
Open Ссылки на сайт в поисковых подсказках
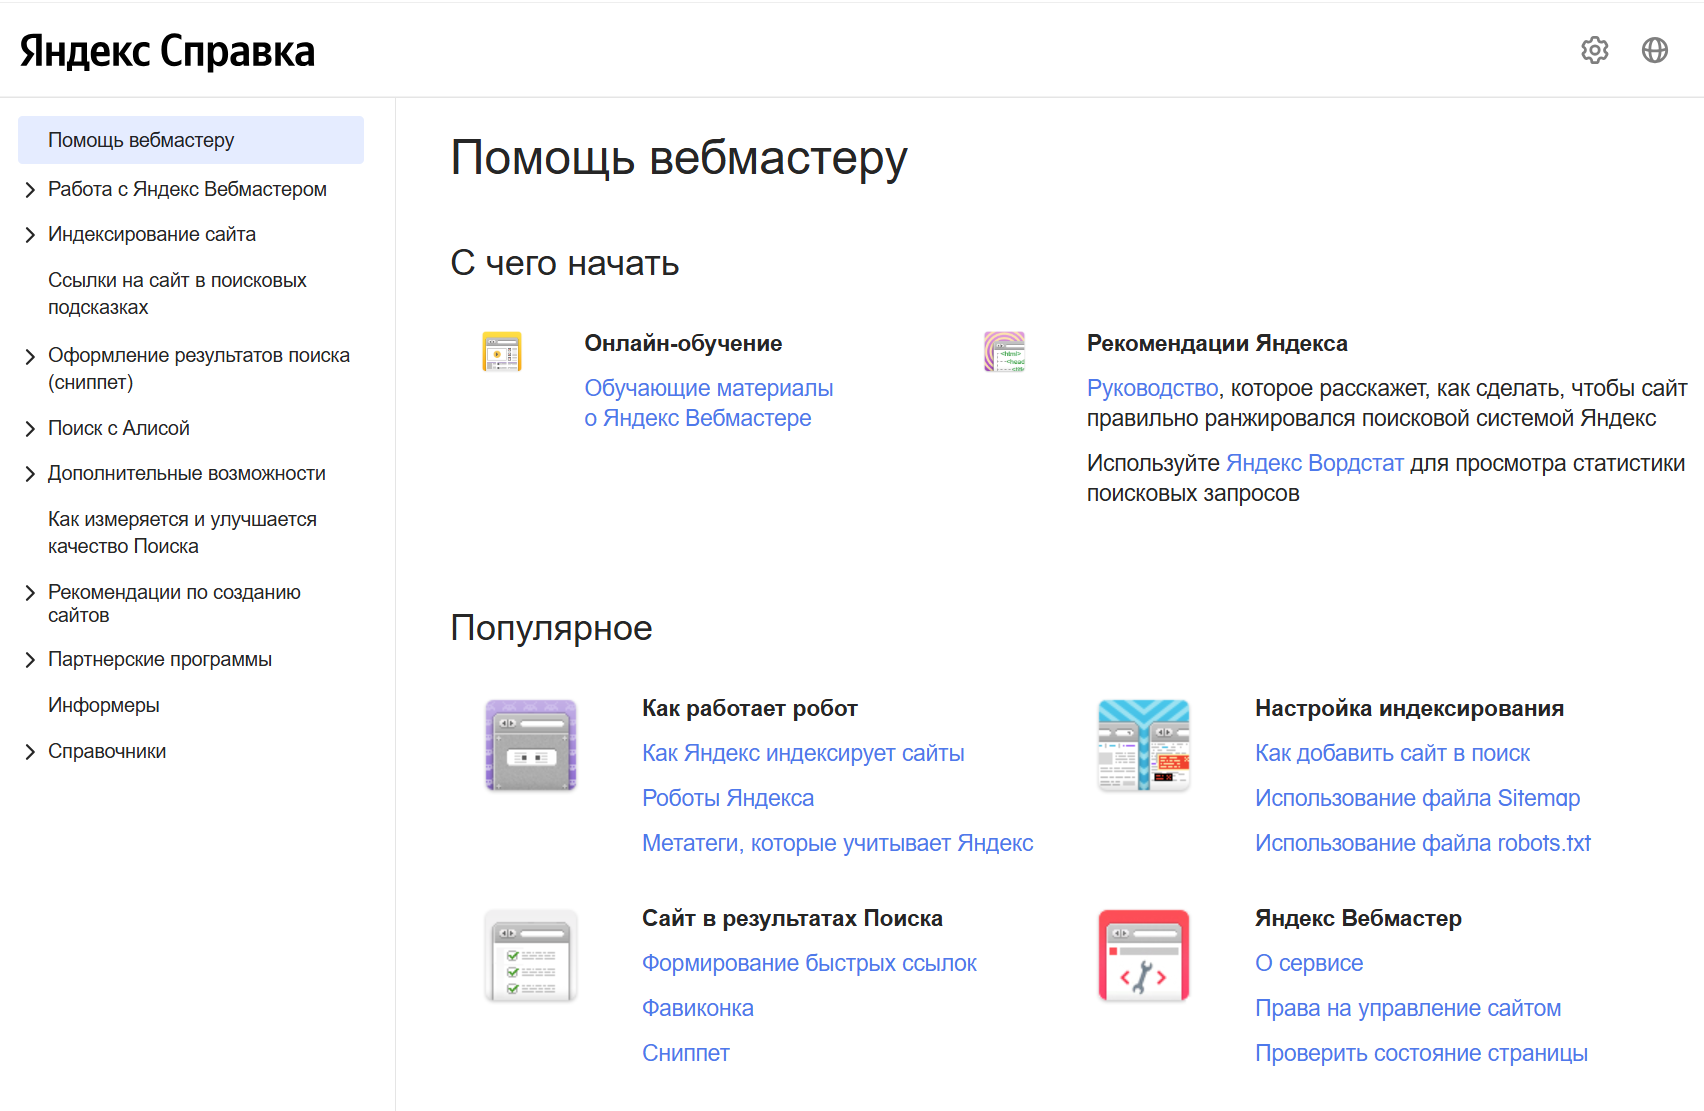(177, 294)
